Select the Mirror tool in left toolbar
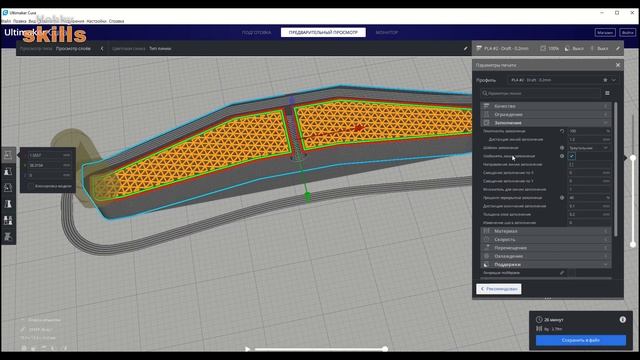The width and height of the screenshot is (640, 360). pyautogui.click(x=8, y=204)
